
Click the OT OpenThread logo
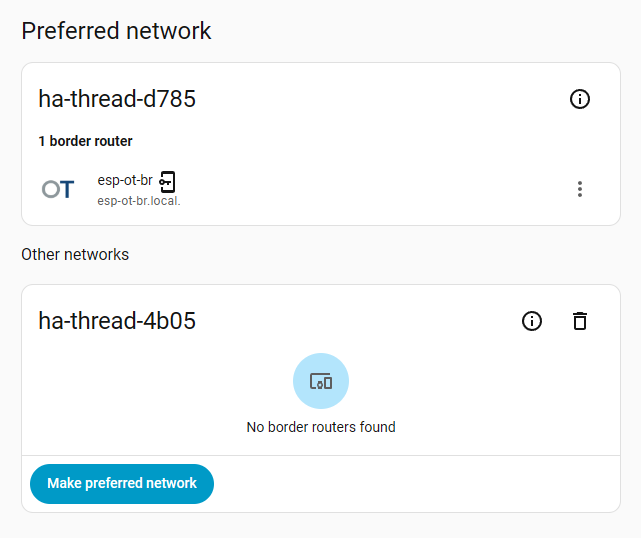click(x=58, y=189)
